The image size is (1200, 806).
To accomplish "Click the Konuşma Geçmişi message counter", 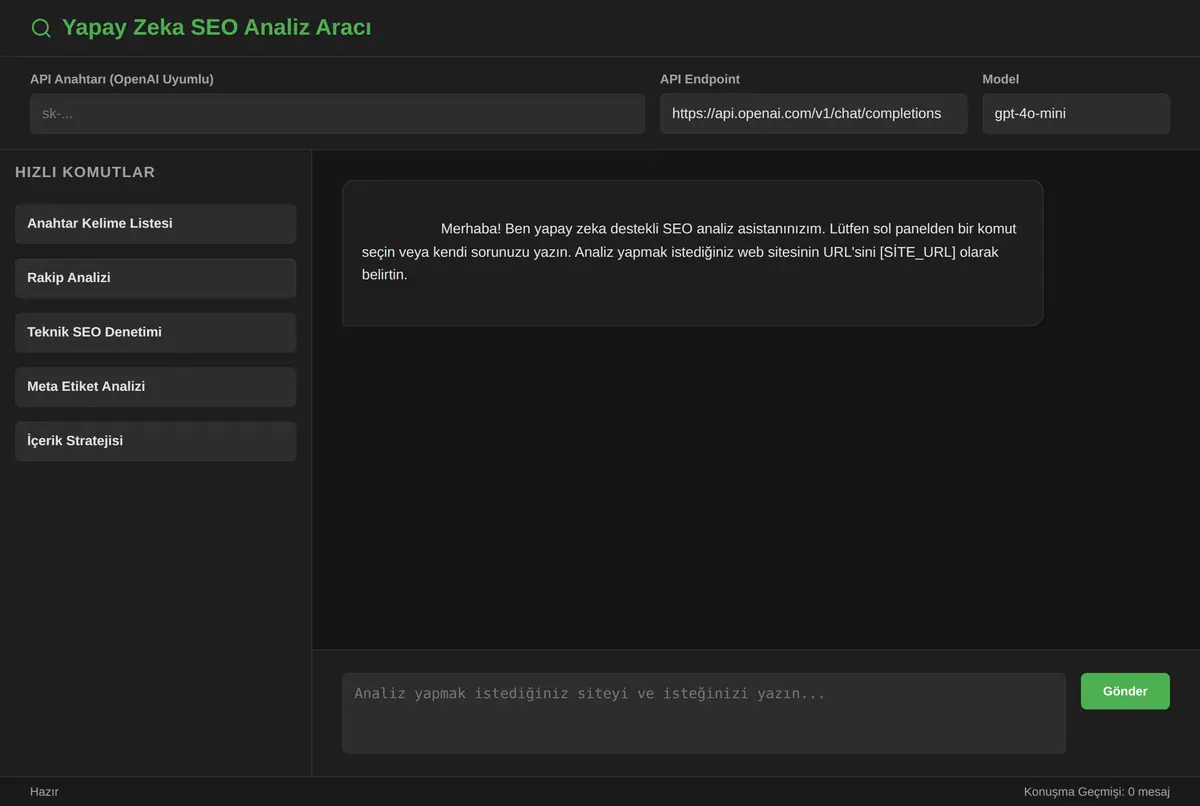I will [1096, 792].
